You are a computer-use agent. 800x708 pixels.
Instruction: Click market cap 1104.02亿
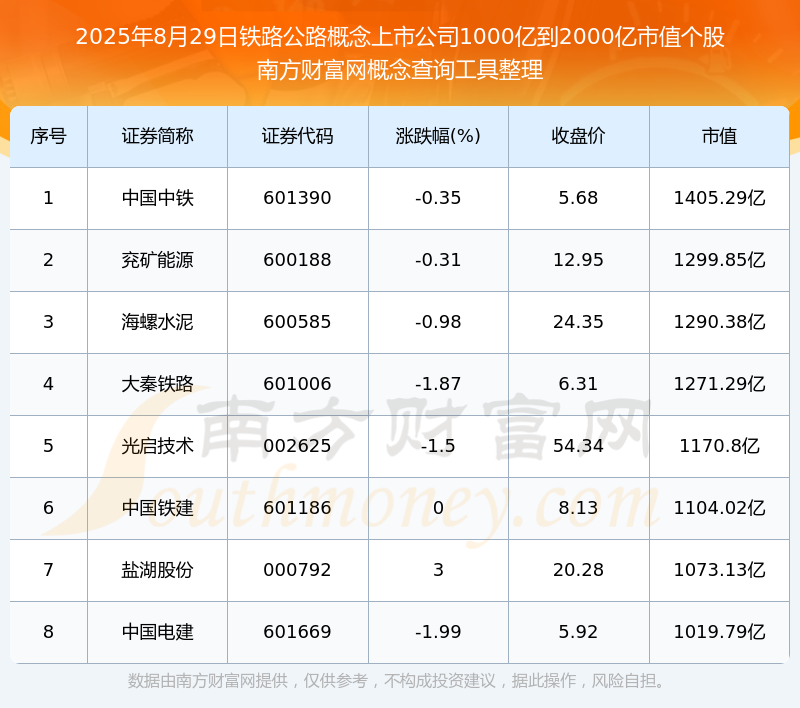coord(719,508)
